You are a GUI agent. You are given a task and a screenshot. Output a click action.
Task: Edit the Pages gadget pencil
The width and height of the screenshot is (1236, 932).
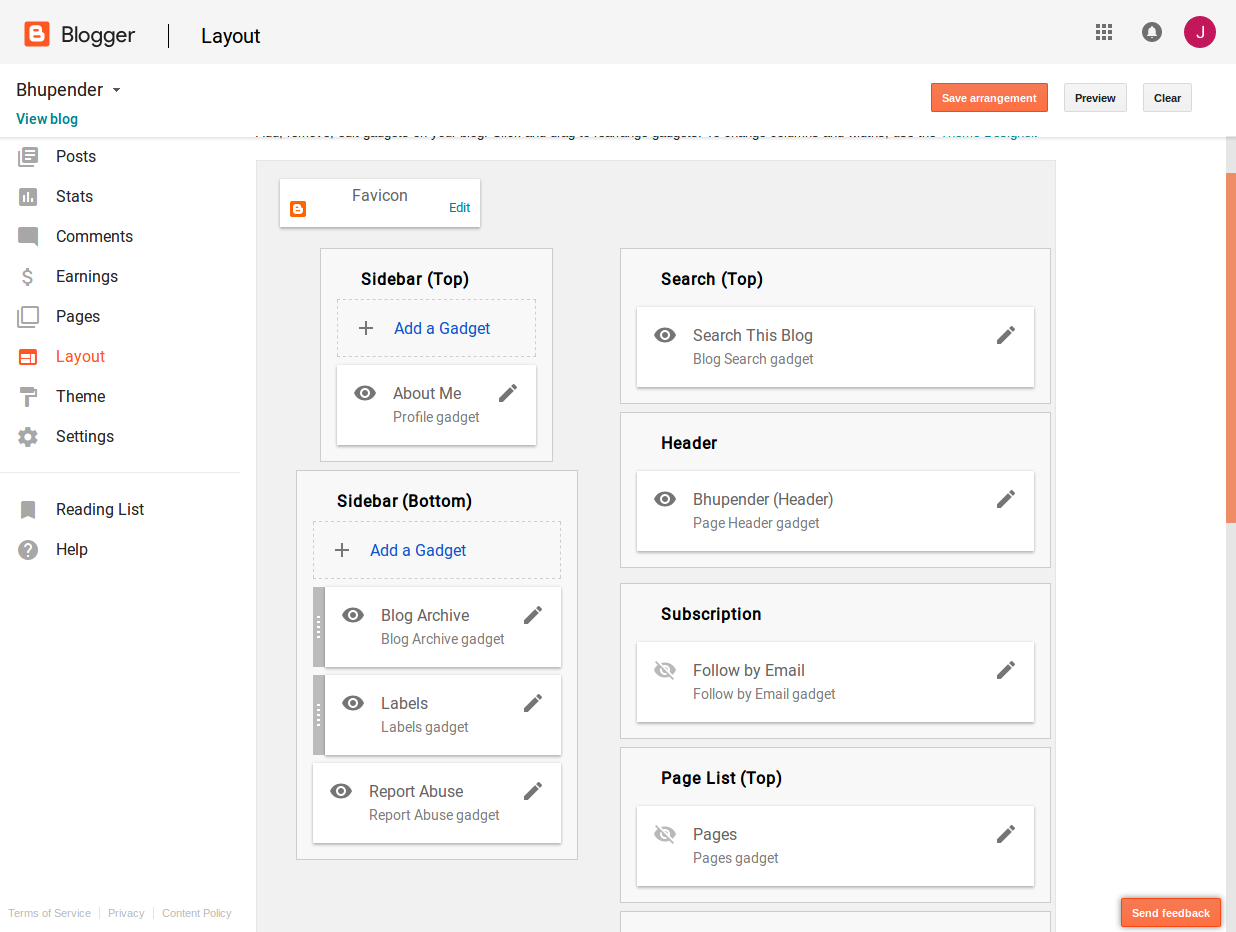pos(1006,834)
